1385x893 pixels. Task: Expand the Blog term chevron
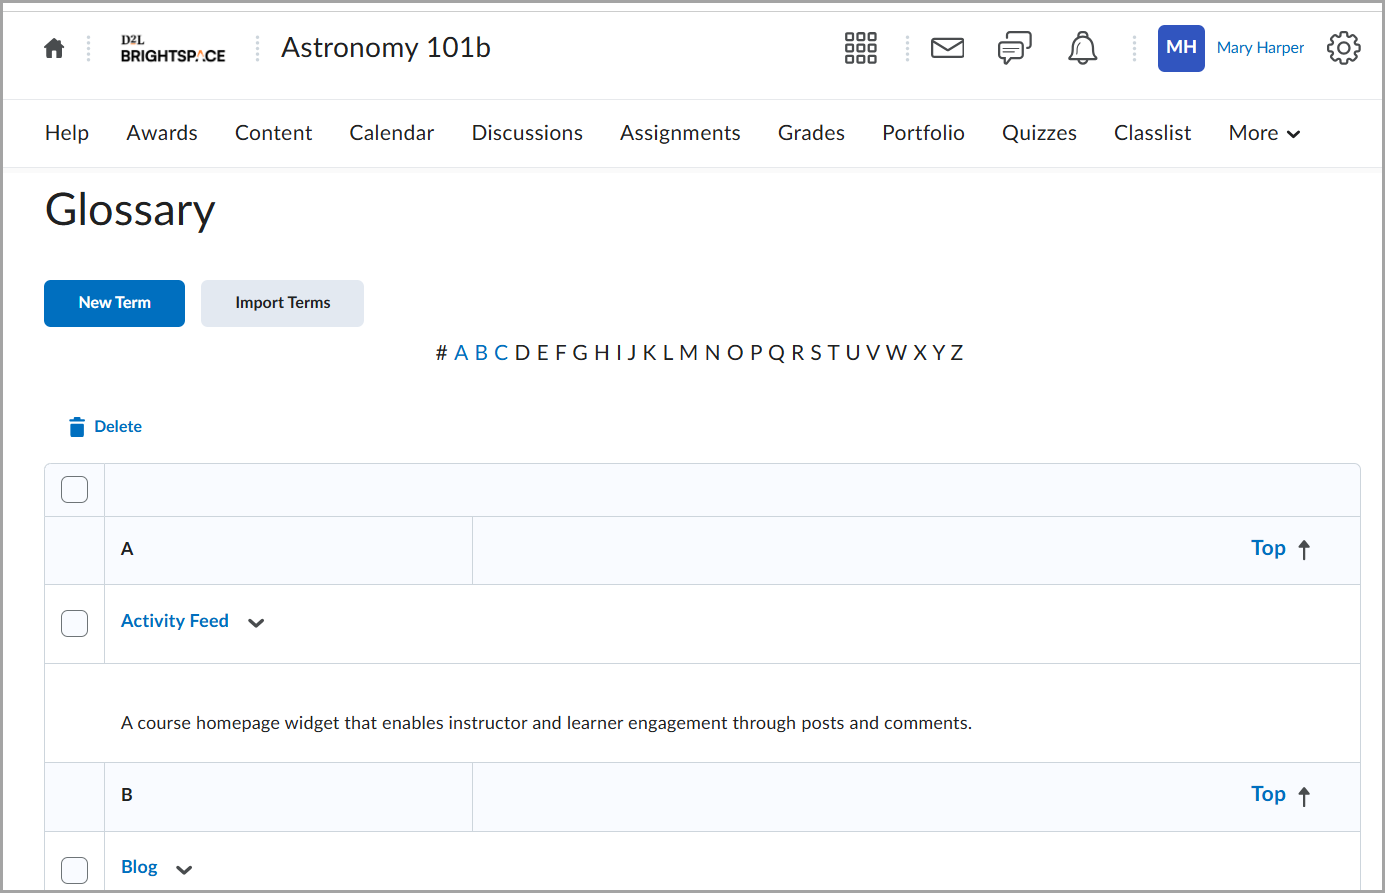pos(184,869)
